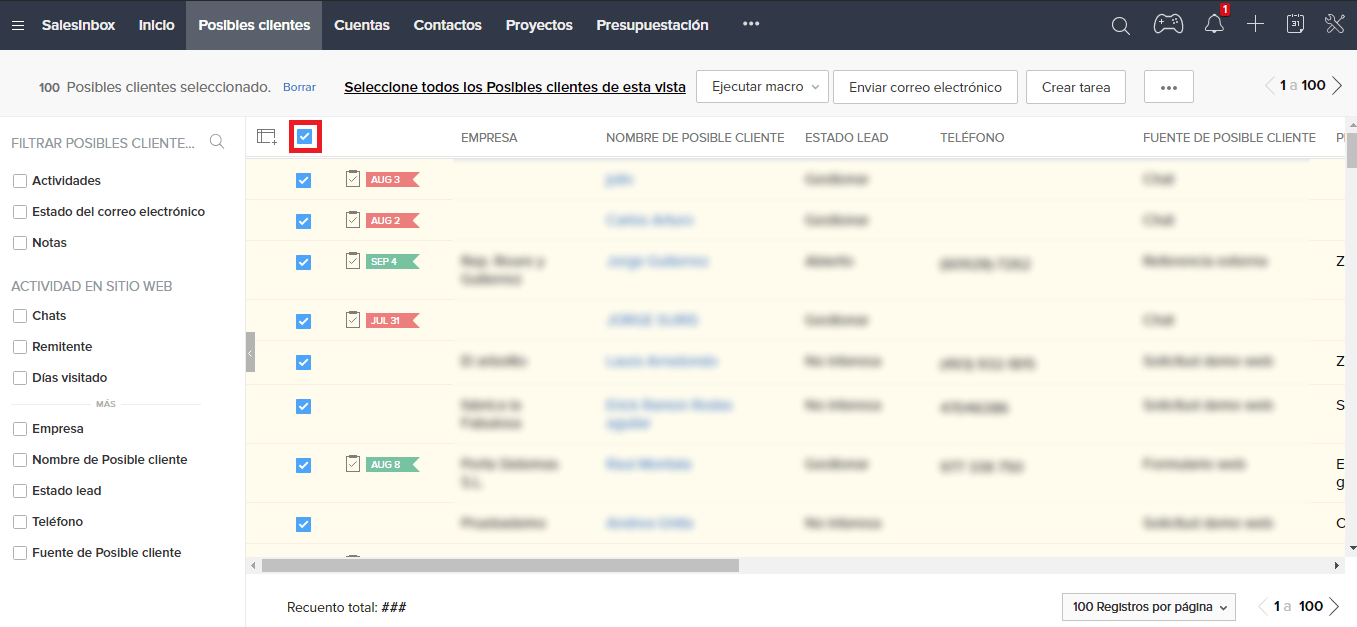Tick the Chats filter checkbox
Image resolution: width=1357 pixels, height=627 pixels.
tap(20, 316)
